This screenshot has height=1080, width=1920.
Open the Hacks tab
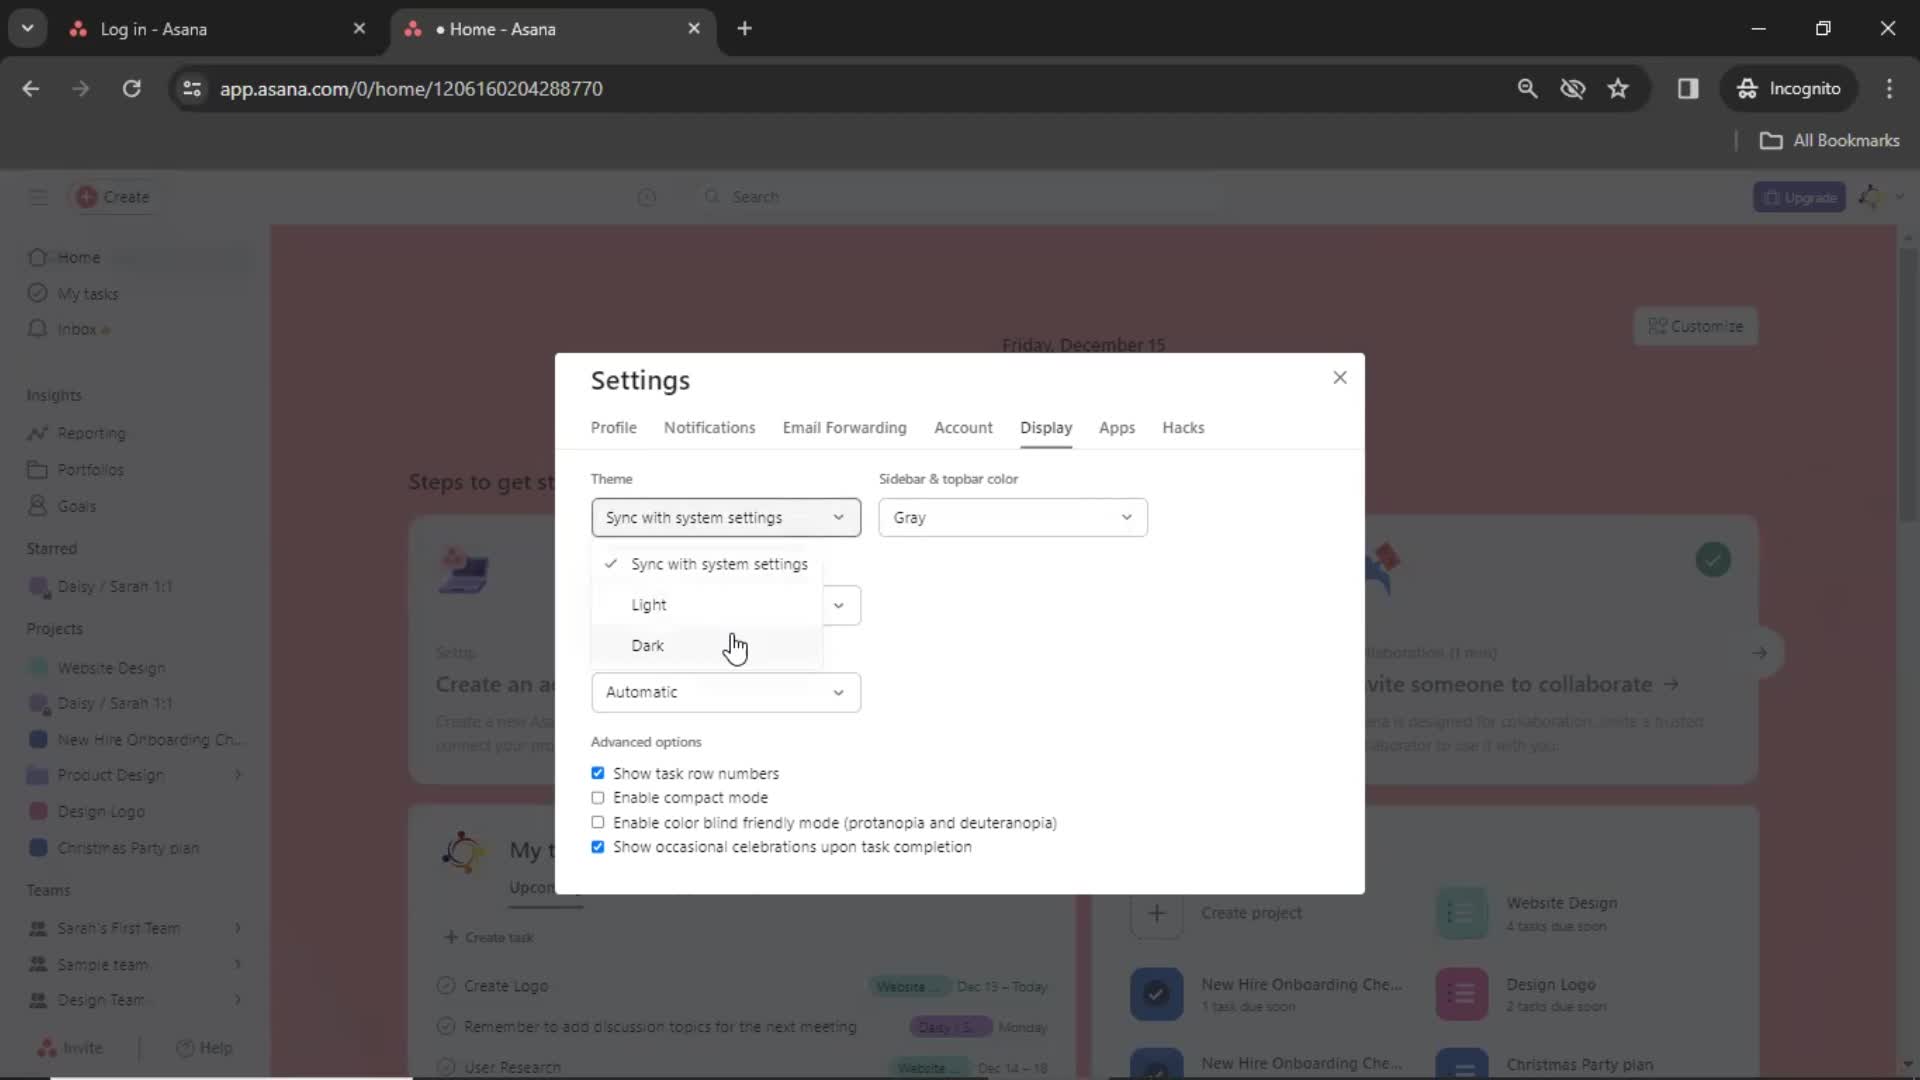coord(1183,427)
